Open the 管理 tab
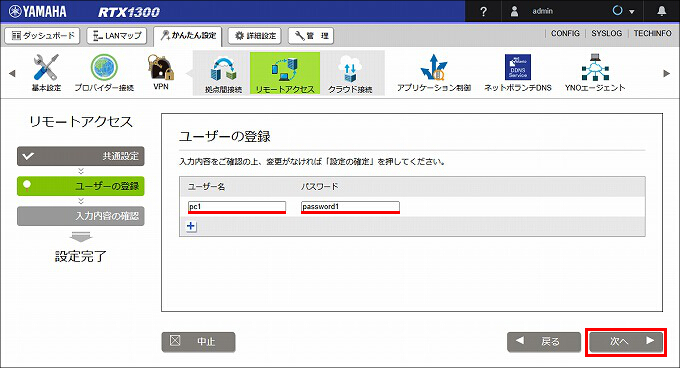This screenshot has height=368, width=680. (311, 36)
